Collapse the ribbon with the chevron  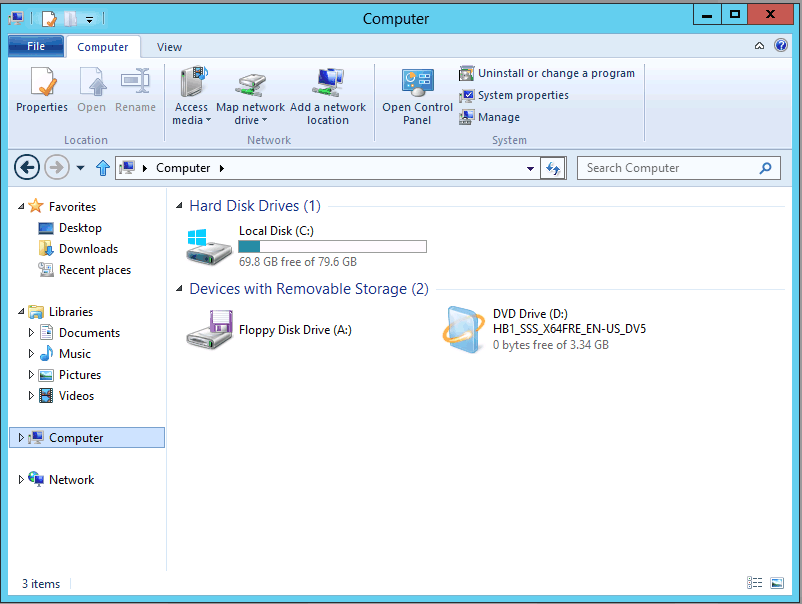pyautogui.click(x=759, y=46)
